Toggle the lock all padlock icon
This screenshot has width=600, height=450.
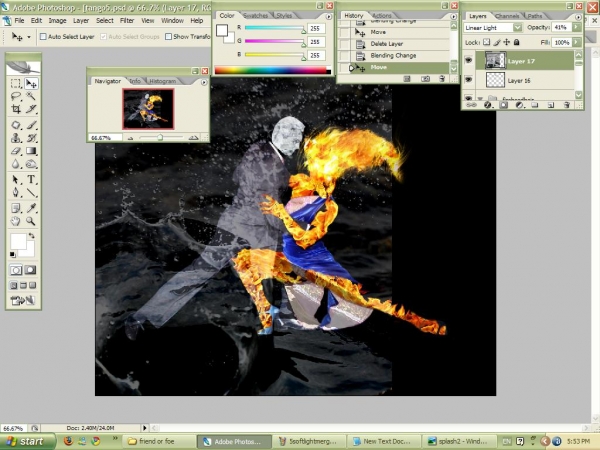(517, 42)
